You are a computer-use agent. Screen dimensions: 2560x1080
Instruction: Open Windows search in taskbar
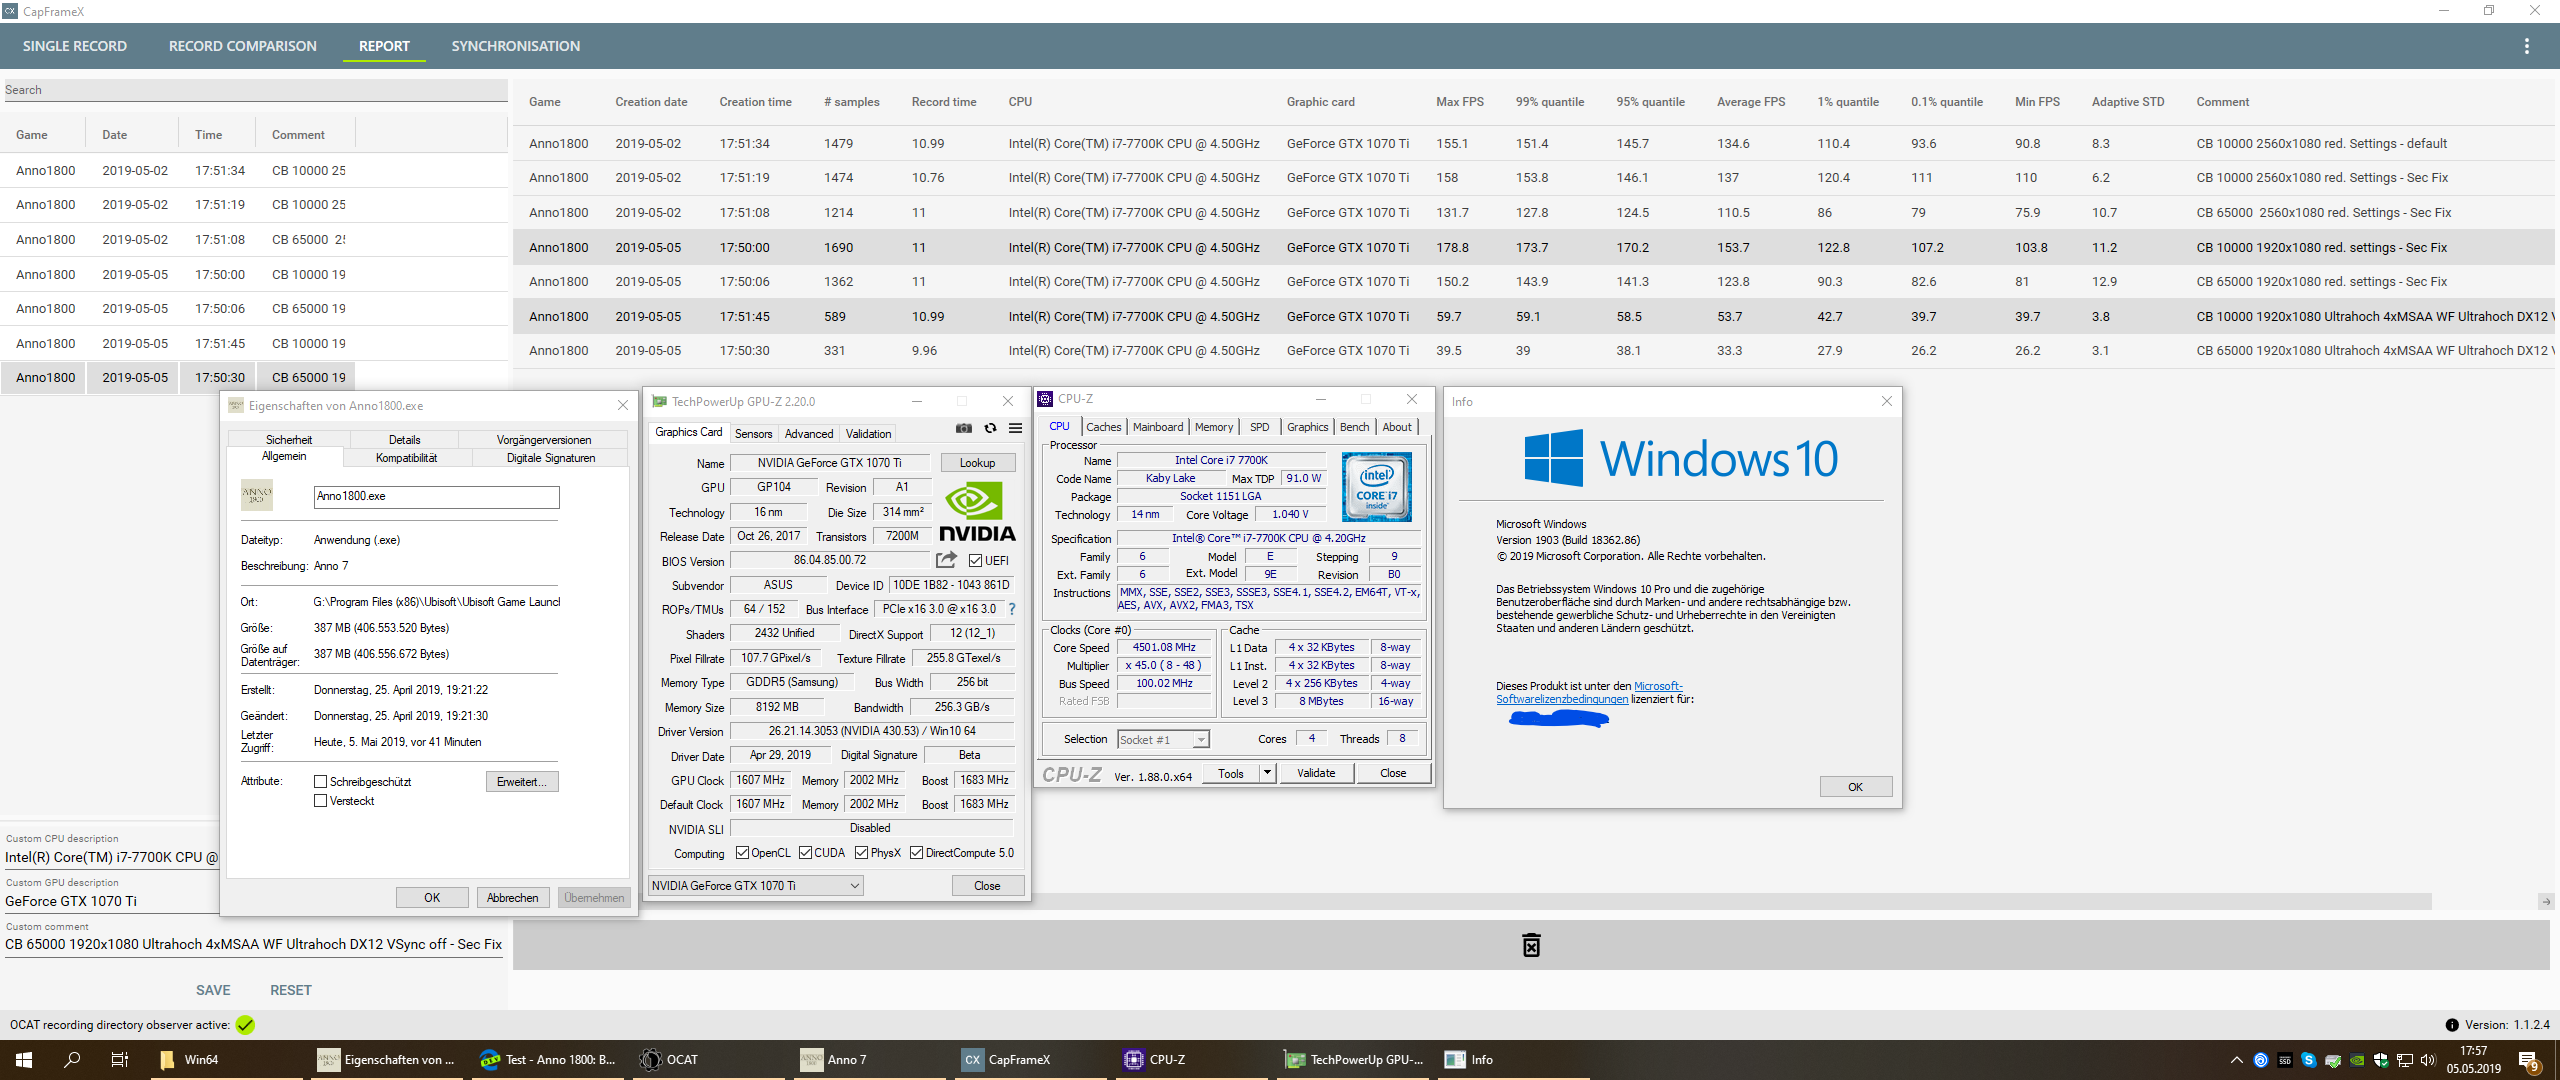[72, 1060]
